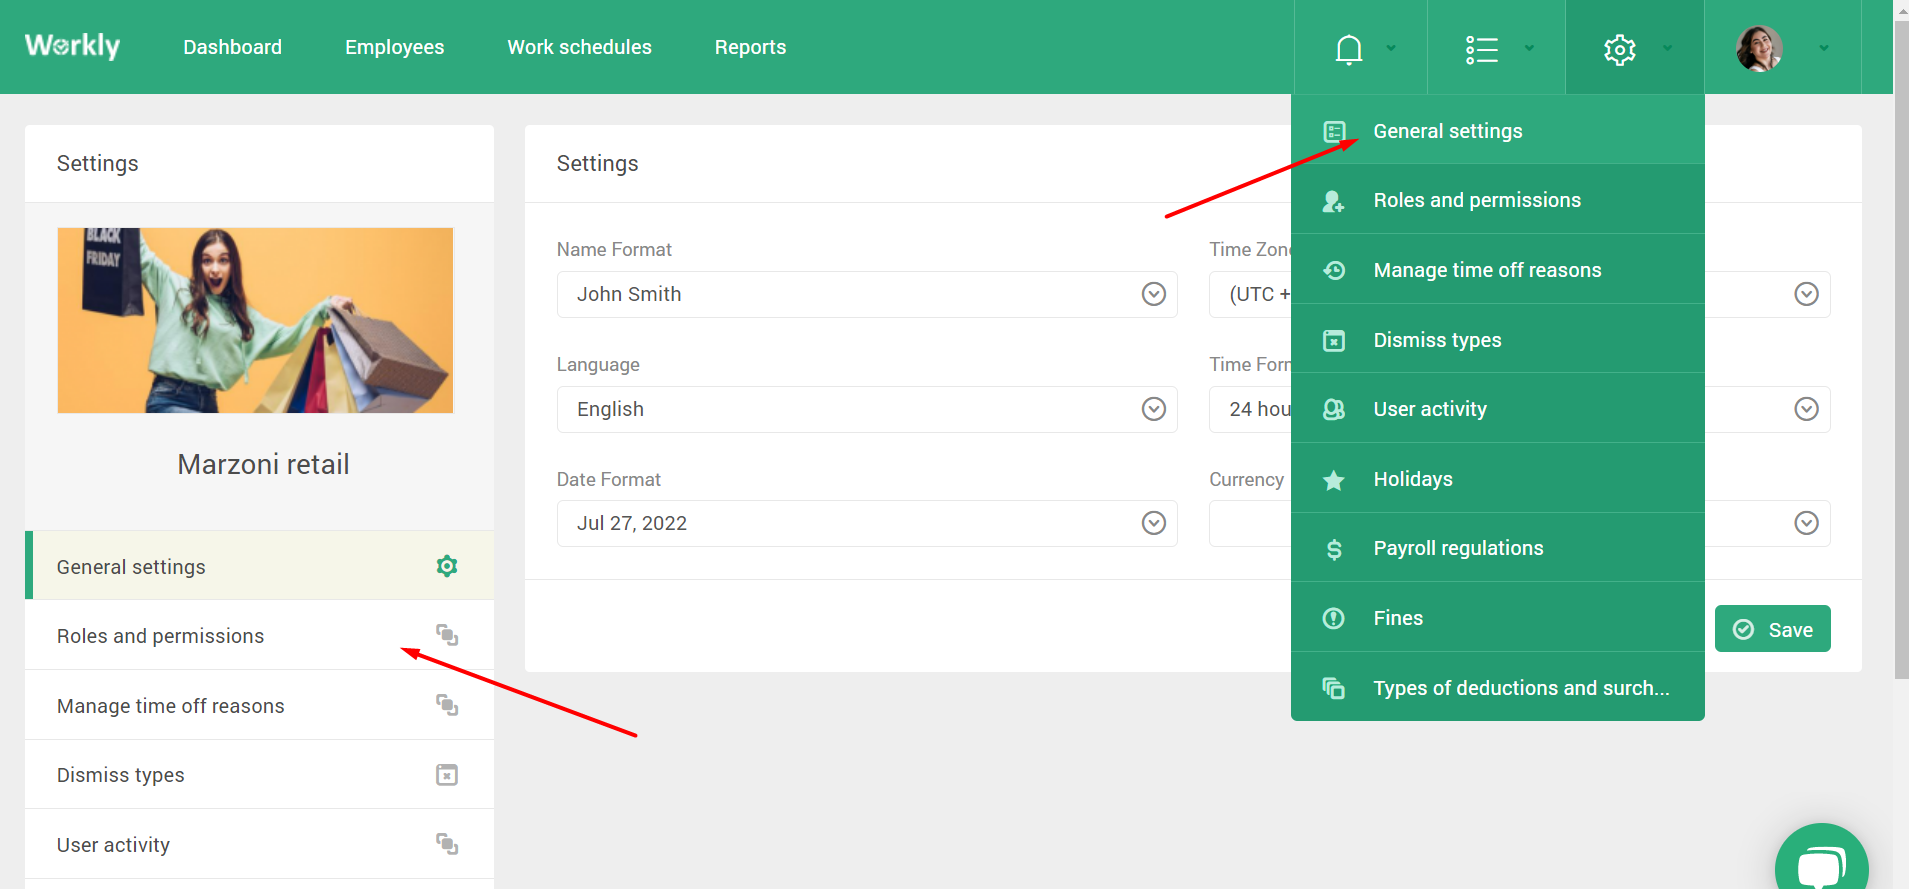Open Dismiss types in sidebar
The width and height of the screenshot is (1909, 889).
coord(260,775)
